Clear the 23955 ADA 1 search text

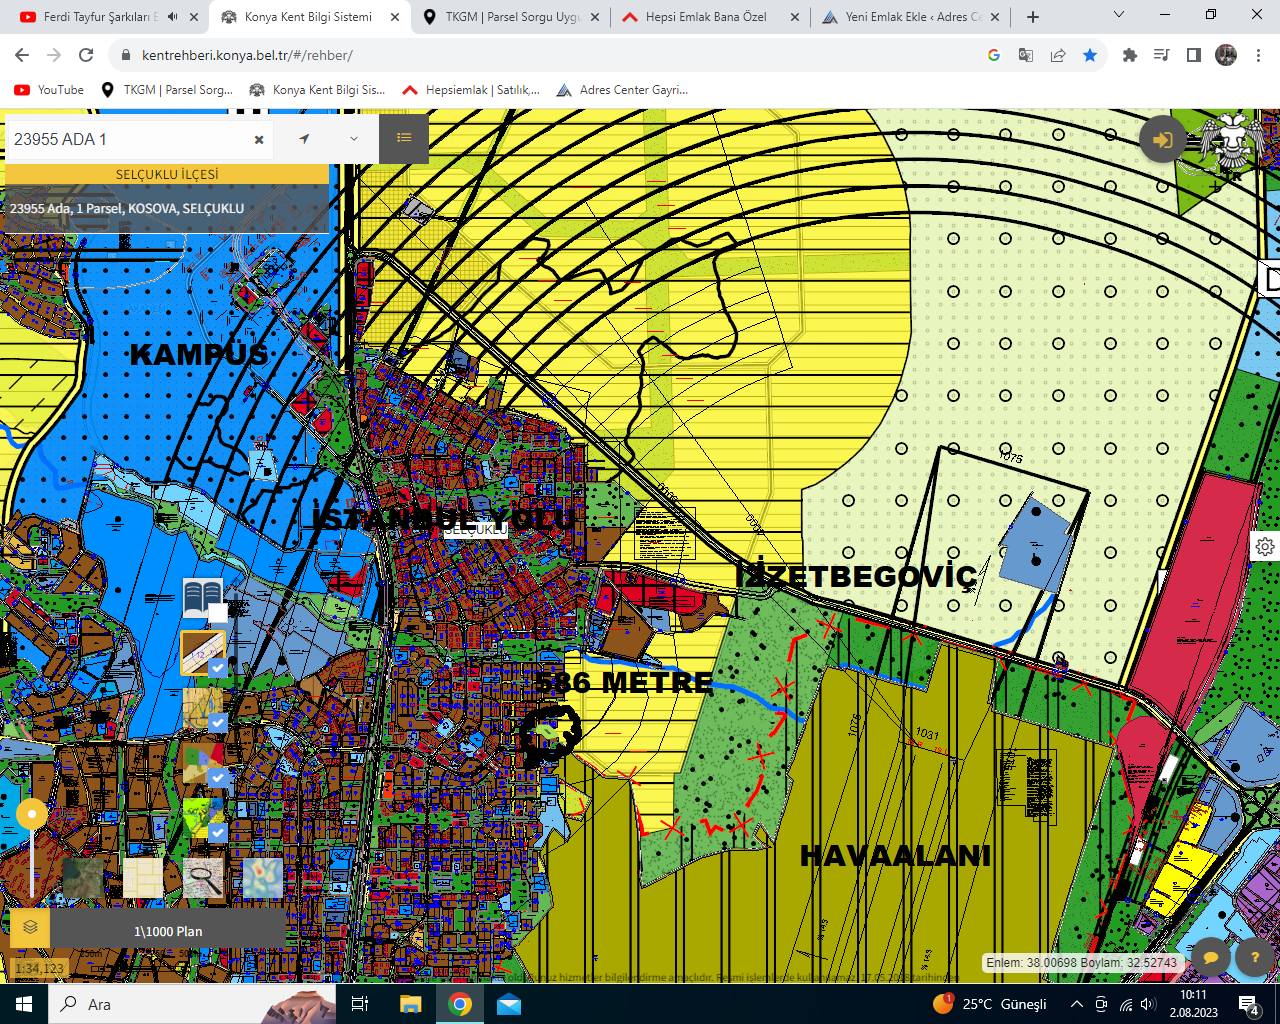tap(259, 140)
